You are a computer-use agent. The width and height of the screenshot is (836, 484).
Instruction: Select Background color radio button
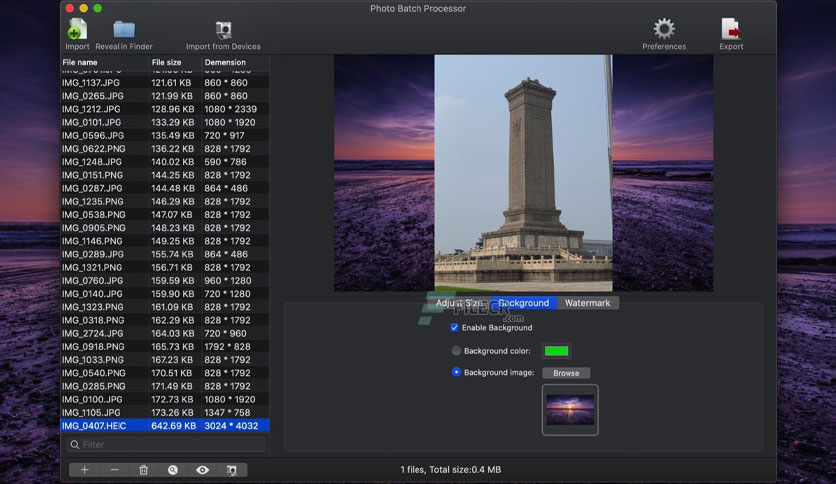click(x=456, y=351)
